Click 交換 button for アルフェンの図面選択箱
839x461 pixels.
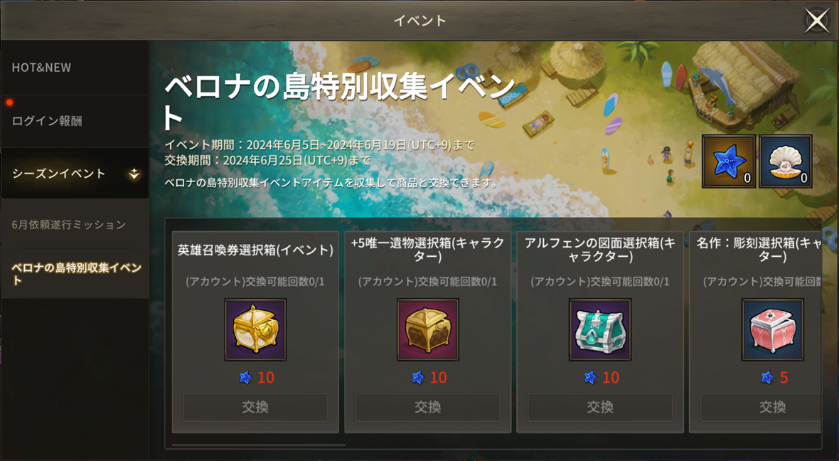point(600,408)
